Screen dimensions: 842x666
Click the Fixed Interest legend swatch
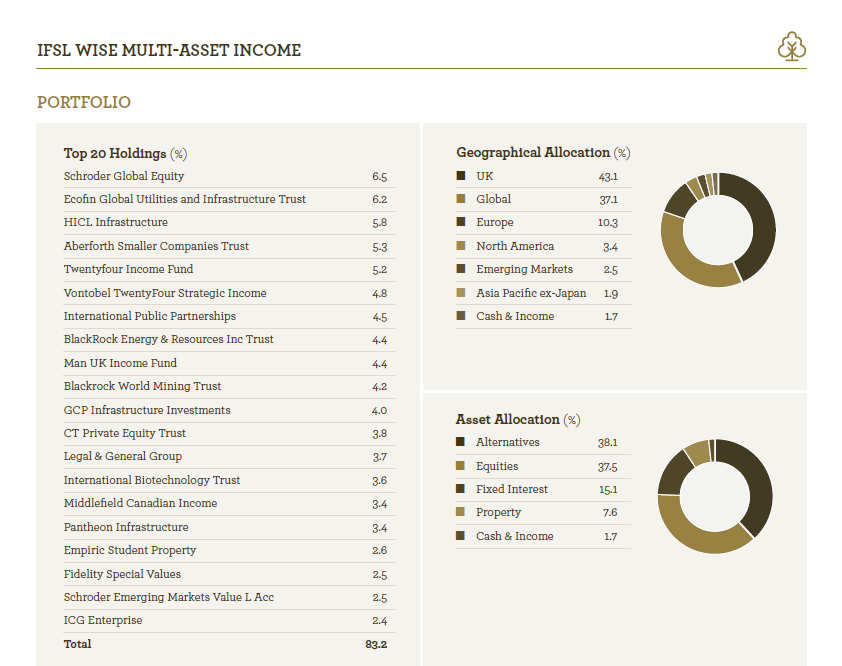point(460,489)
